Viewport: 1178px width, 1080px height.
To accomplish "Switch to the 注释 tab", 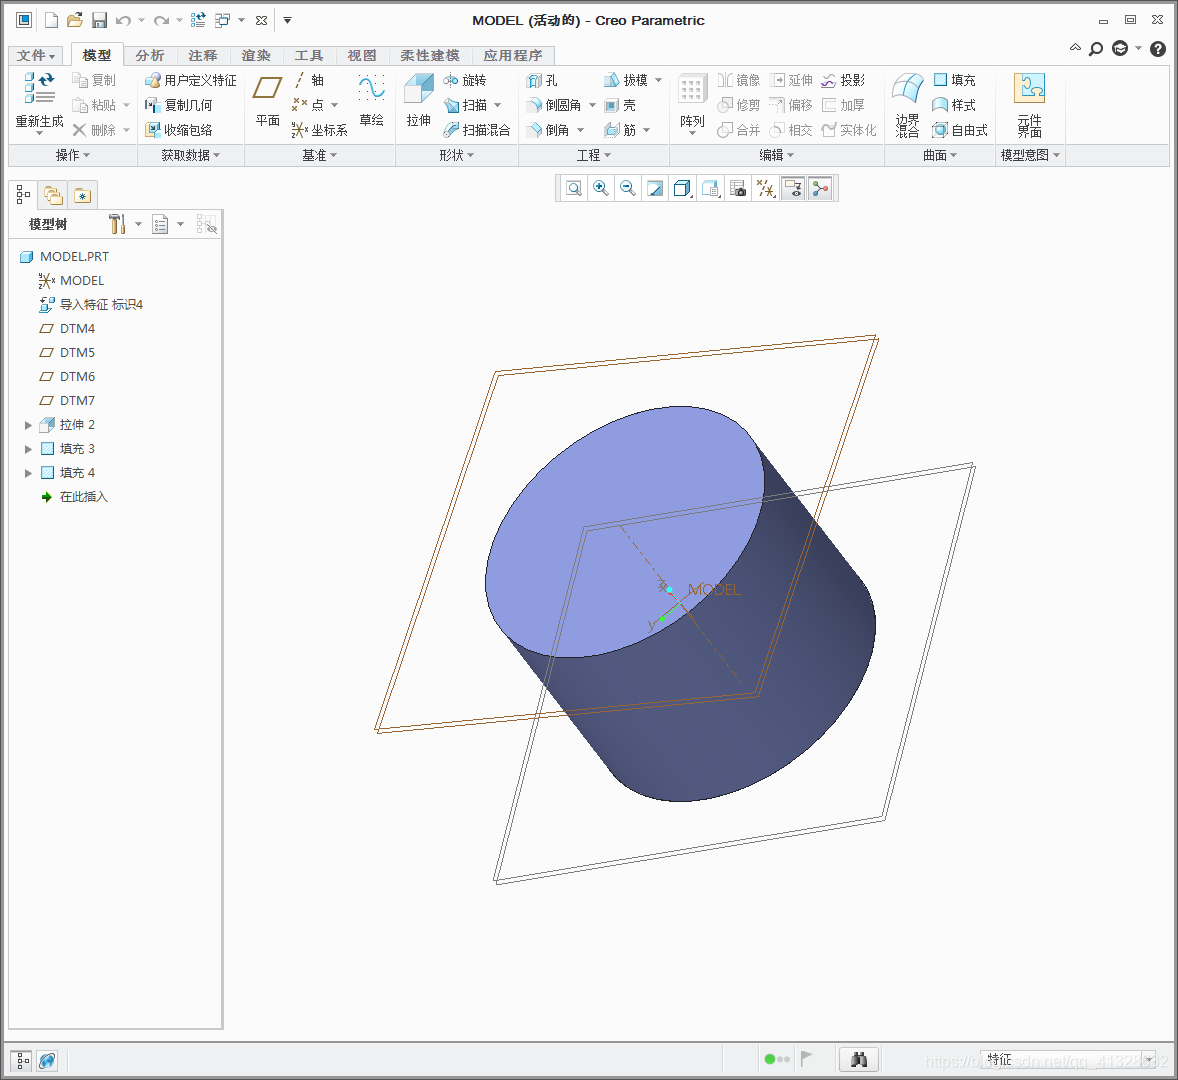I will pos(203,56).
